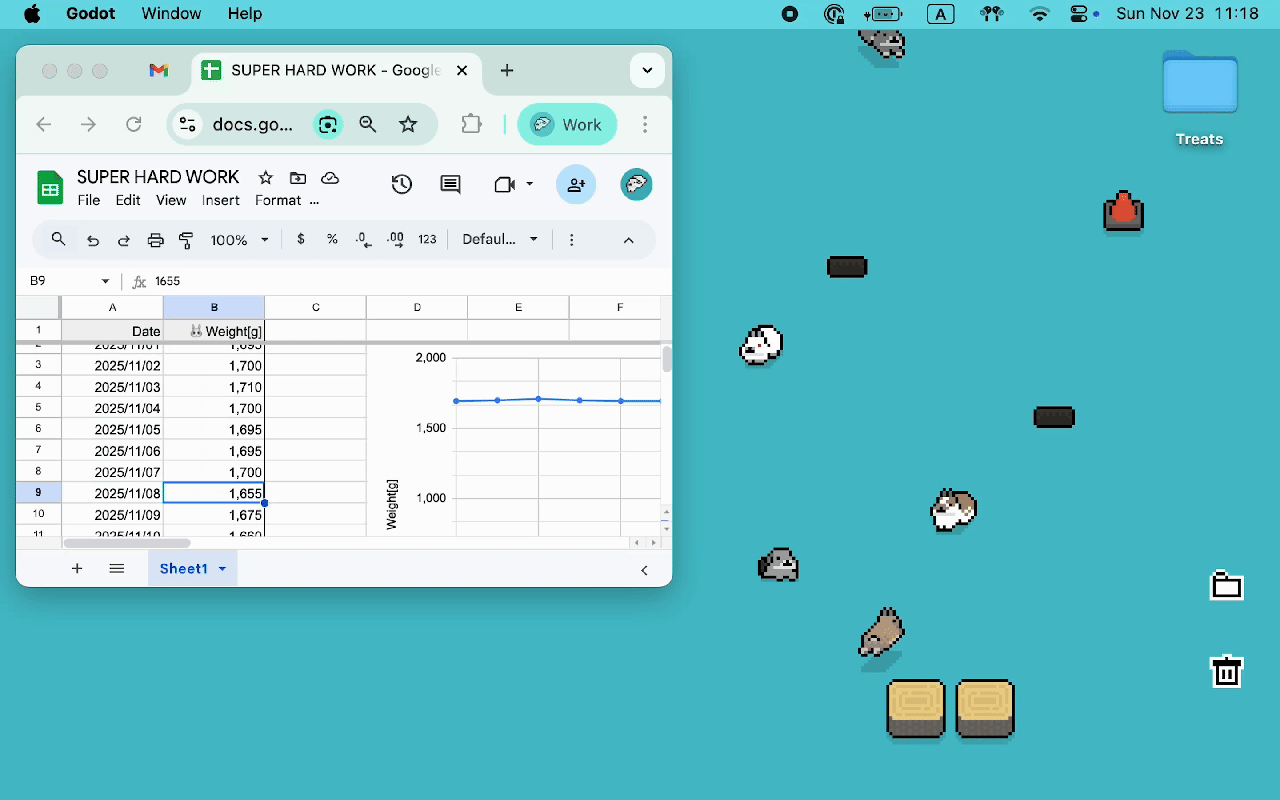The image size is (1280, 800).
Task: Open the Insert menu
Action: pos(220,200)
